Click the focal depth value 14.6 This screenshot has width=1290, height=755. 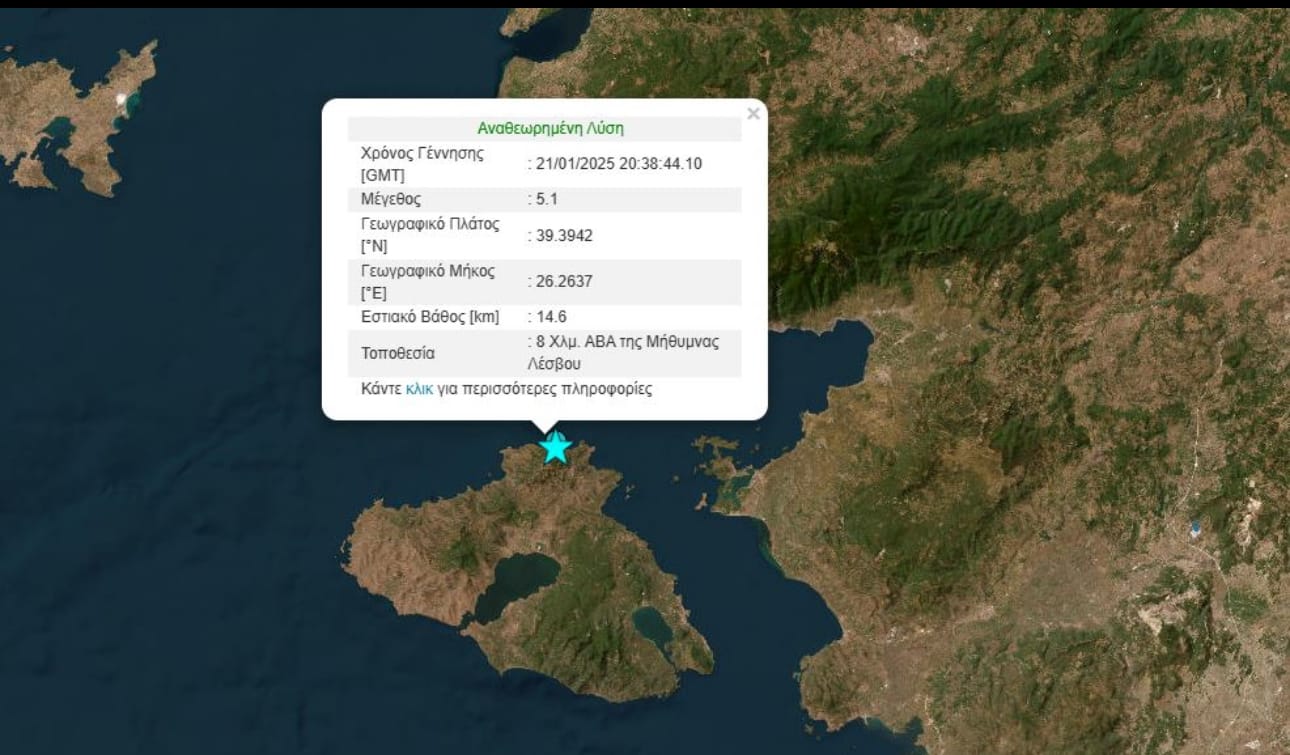pyautogui.click(x=551, y=317)
